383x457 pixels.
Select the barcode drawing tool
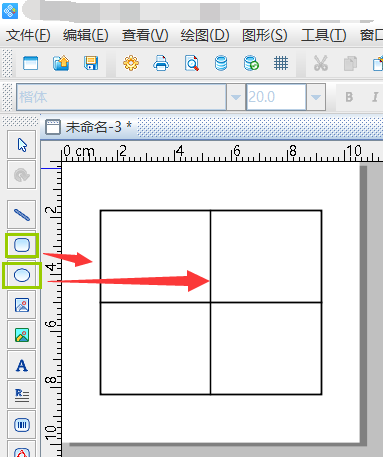tap(22, 425)
